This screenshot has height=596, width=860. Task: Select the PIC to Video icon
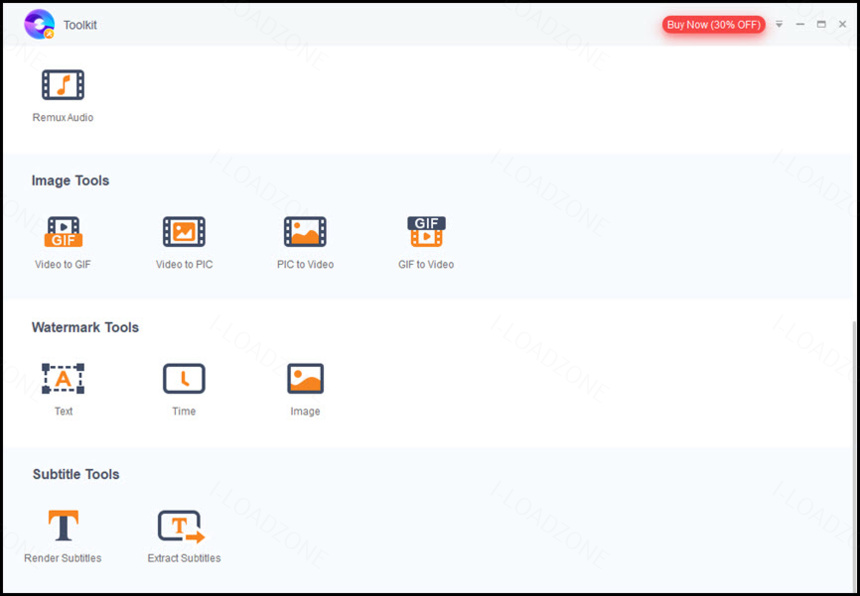click(x=305, y=231)
